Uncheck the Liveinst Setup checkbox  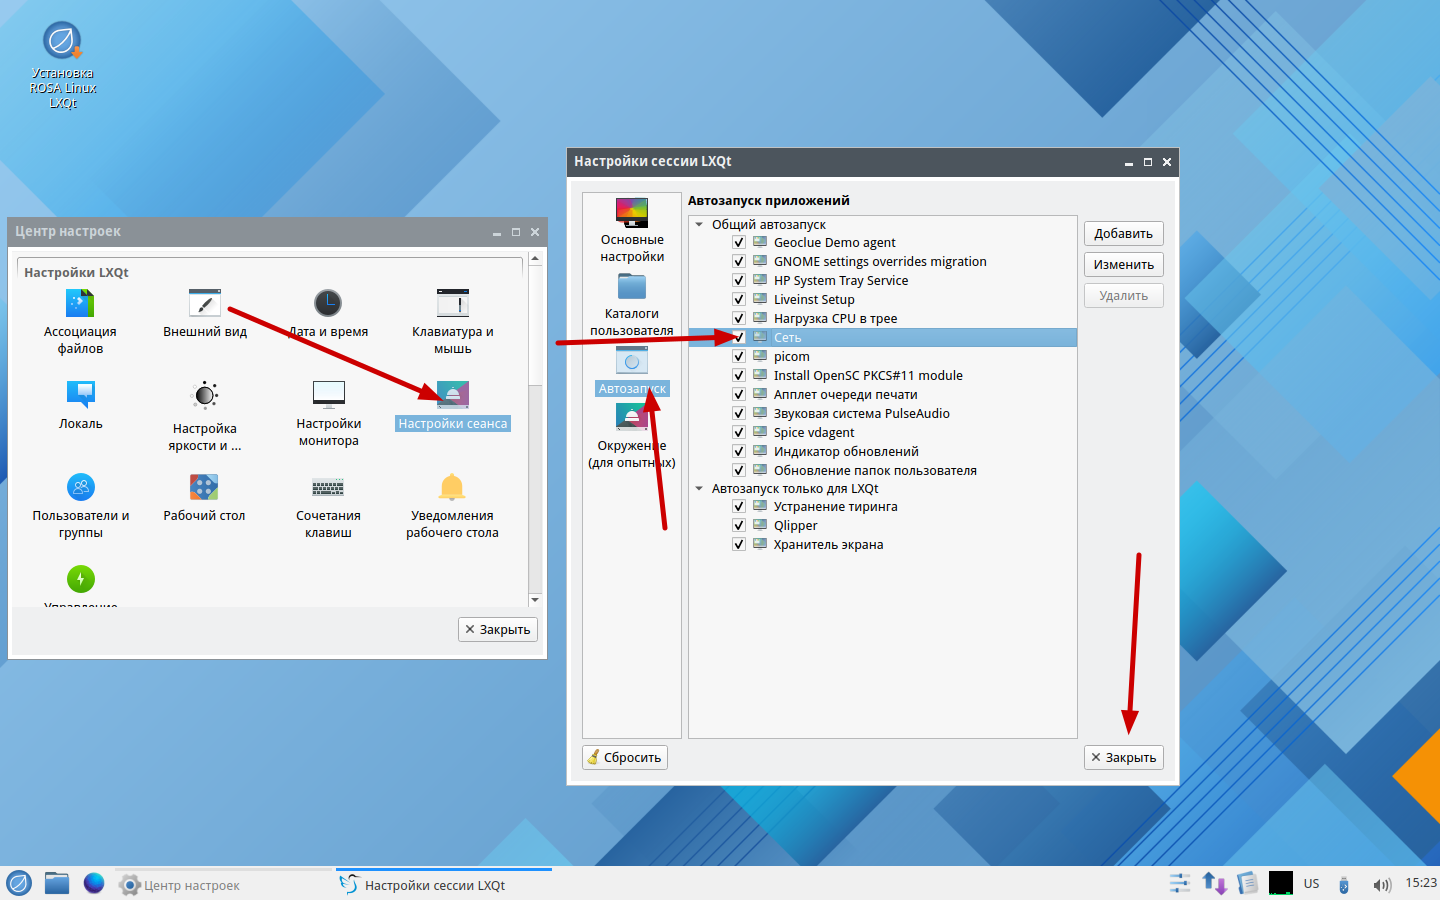[x=739, y=300]
